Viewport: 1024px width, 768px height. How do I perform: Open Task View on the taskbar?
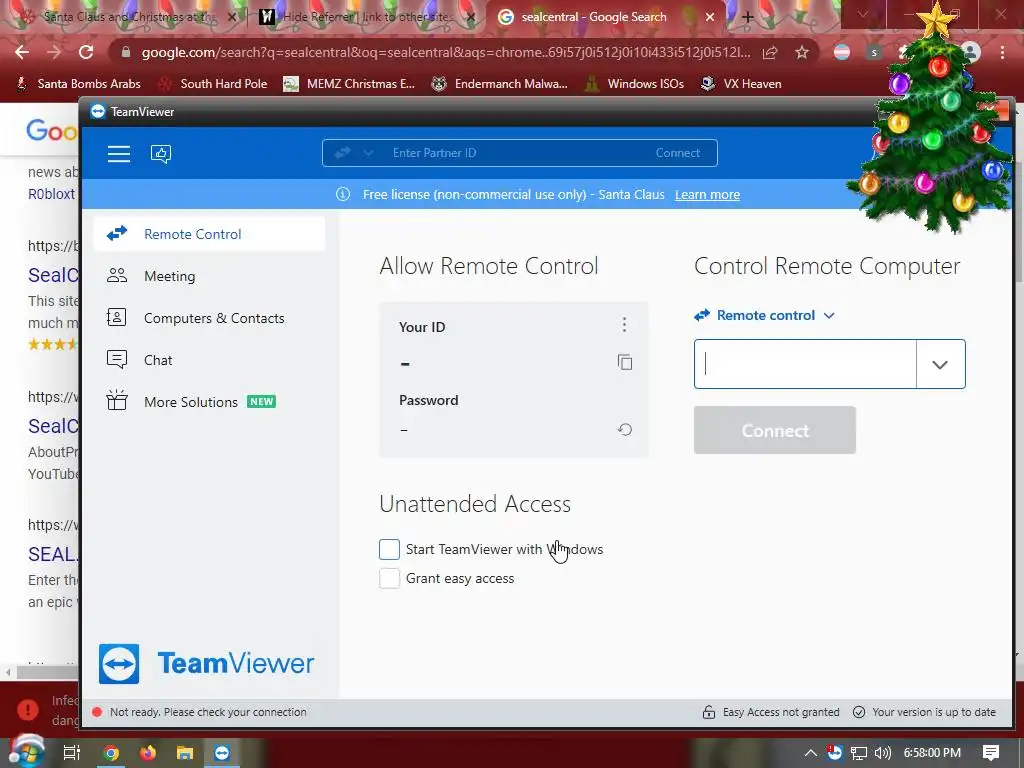tap(72, 753)
